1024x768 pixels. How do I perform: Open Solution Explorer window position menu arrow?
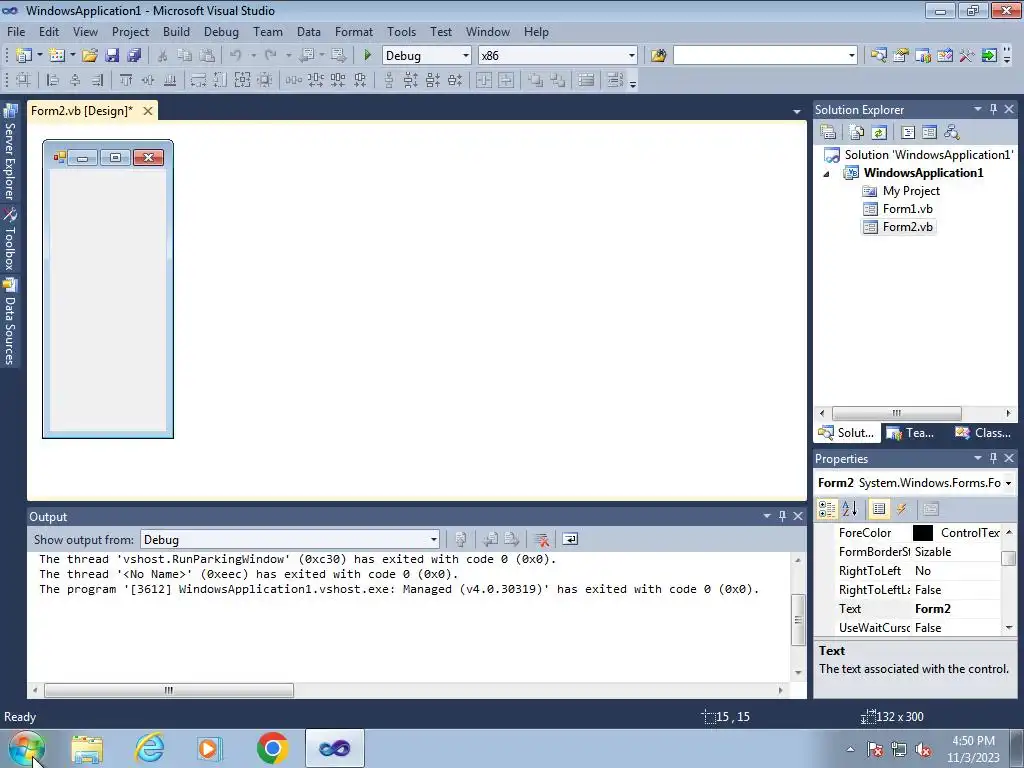[x=978, y=110]
